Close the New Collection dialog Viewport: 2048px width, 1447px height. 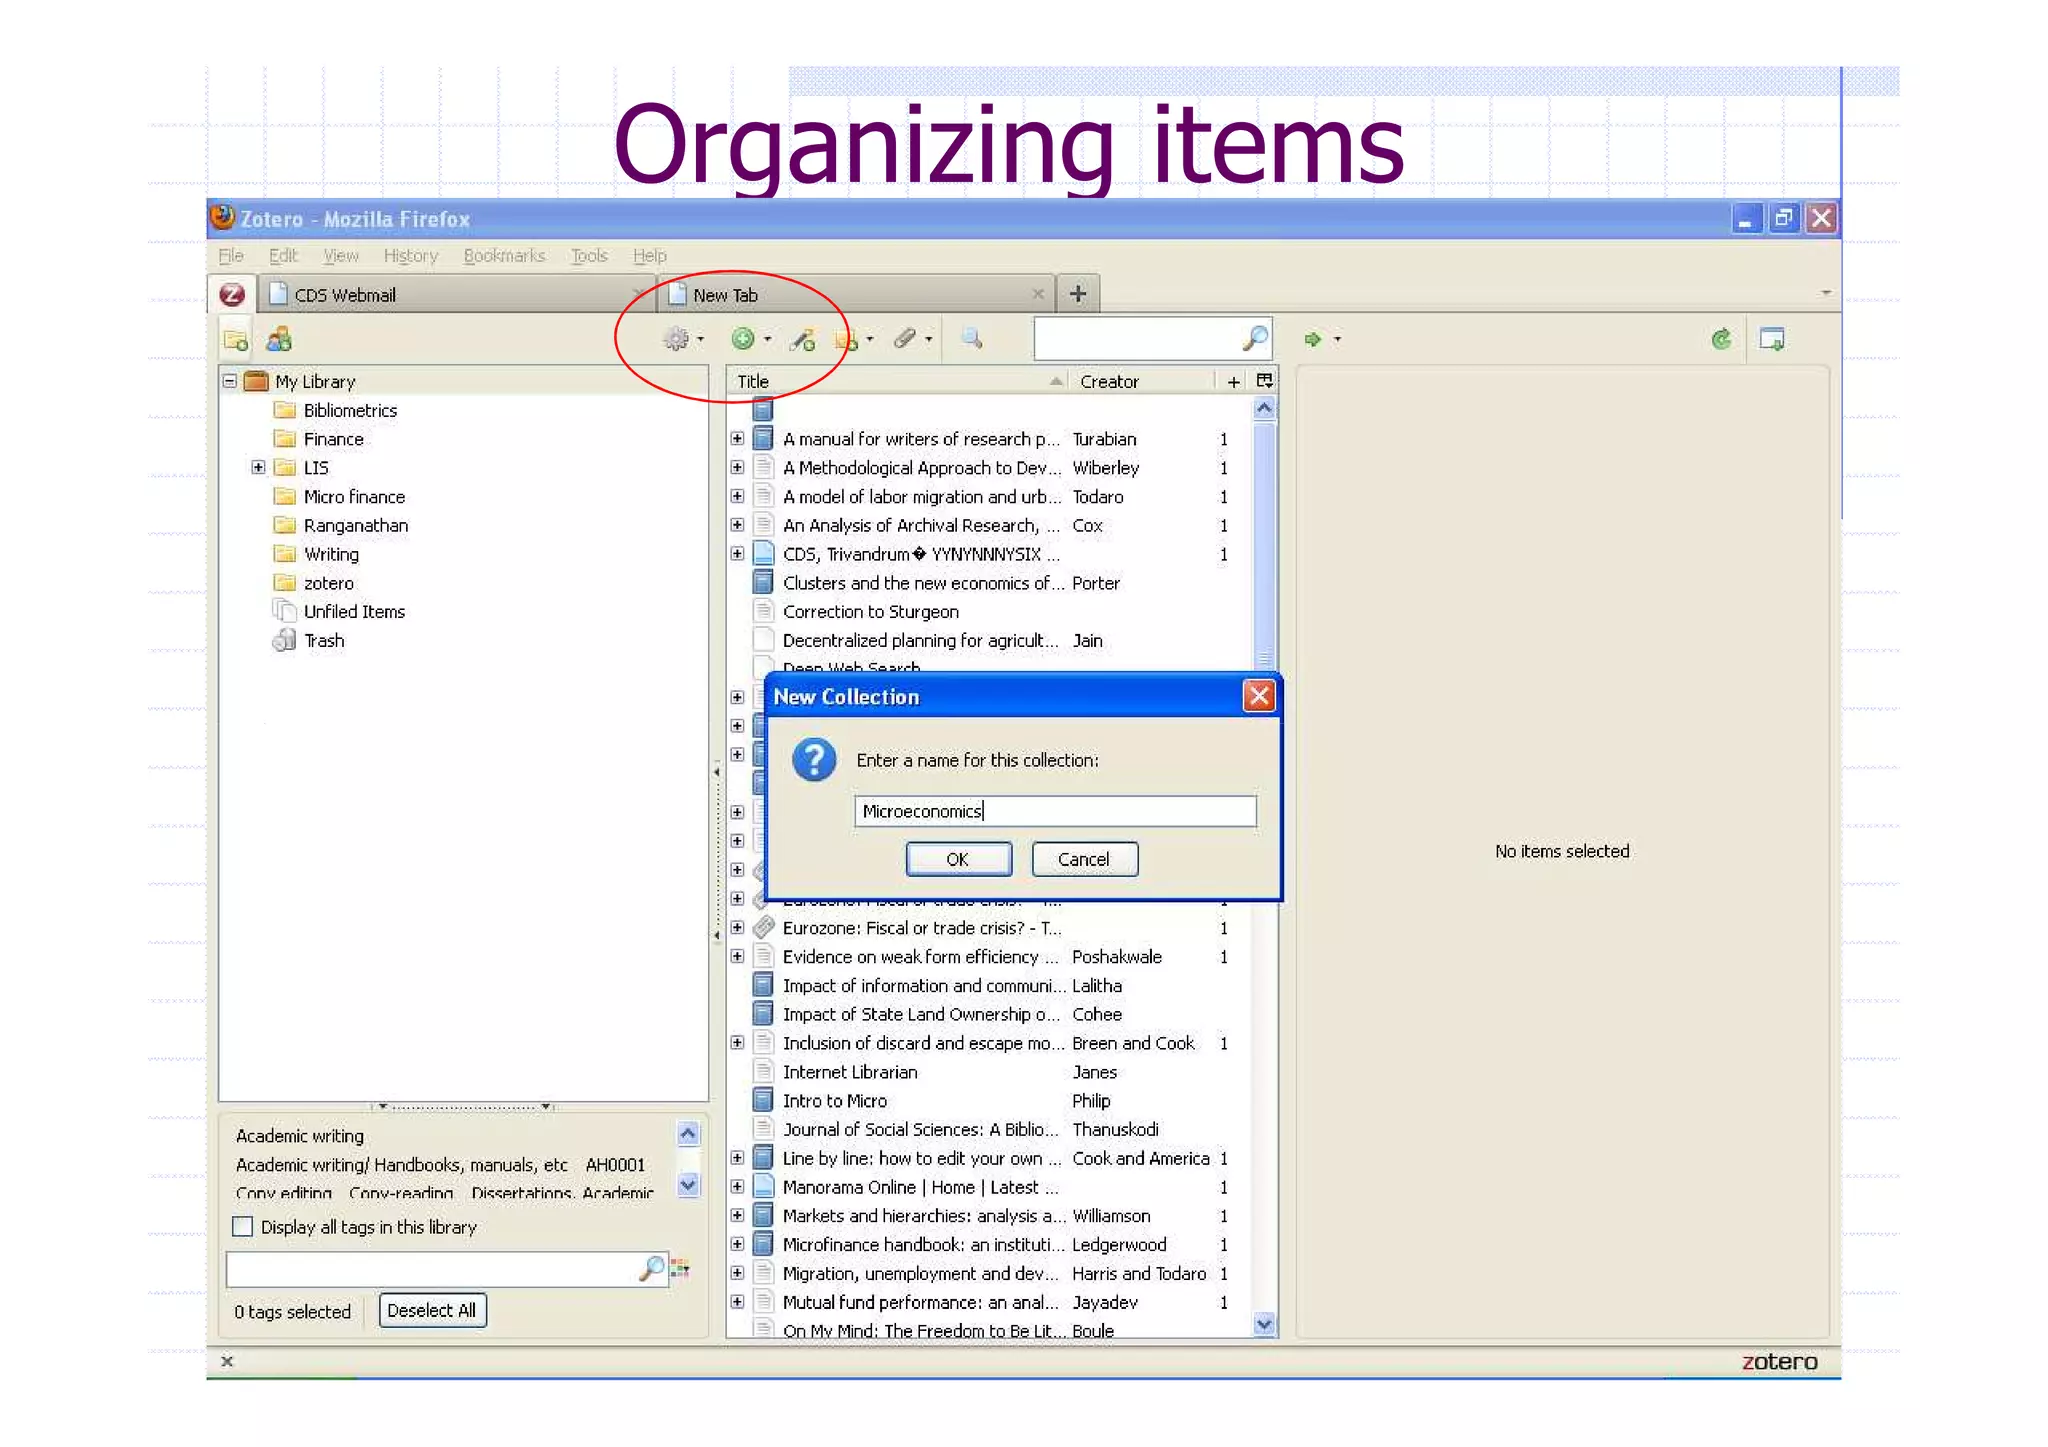[x=1258, y=696]
